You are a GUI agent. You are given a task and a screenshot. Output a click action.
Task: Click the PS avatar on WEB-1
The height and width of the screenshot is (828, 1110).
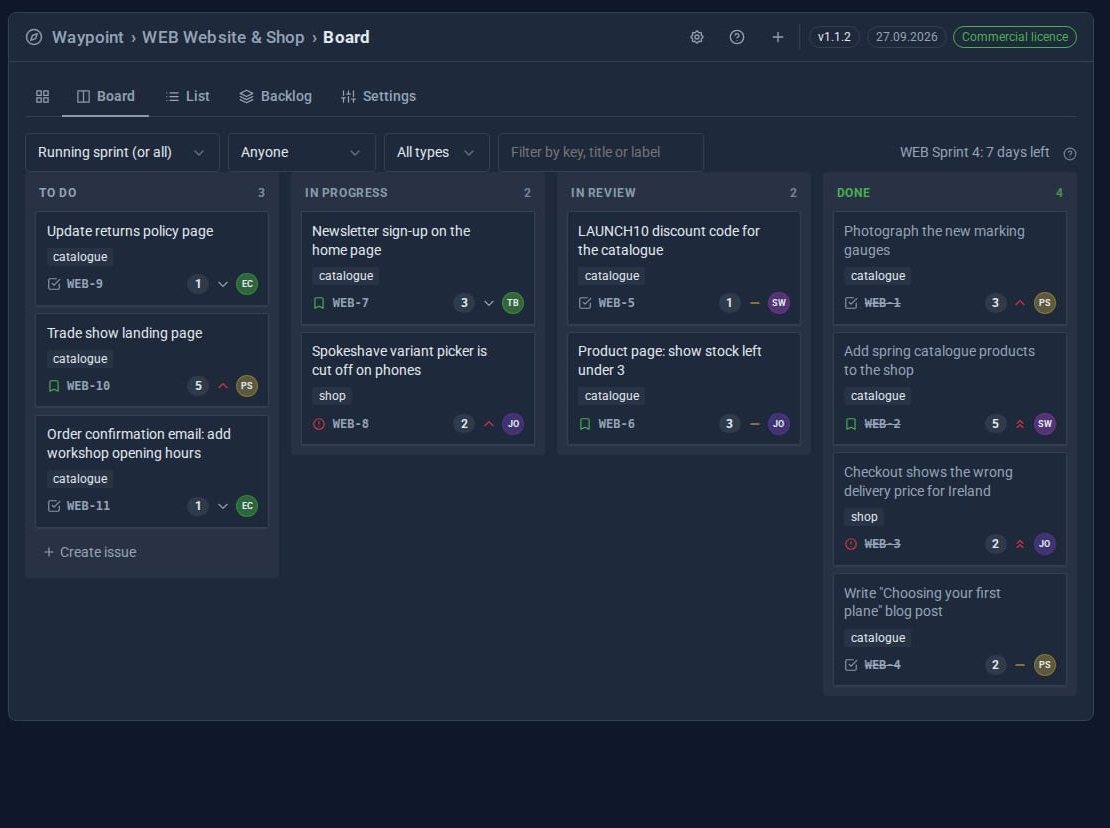click(1045, 303)
